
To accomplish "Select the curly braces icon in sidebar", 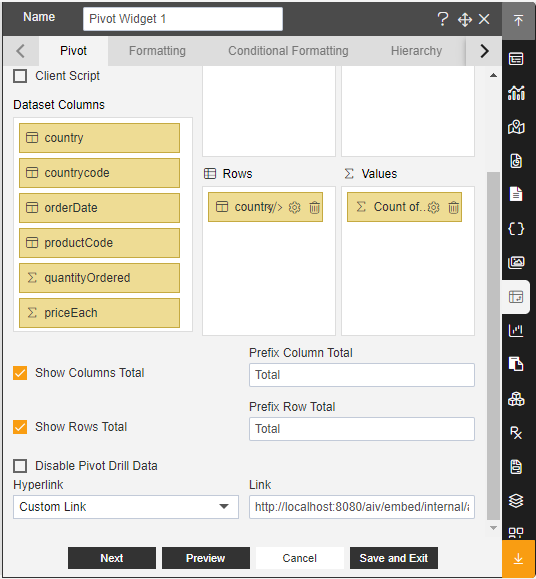I will [516, 229].
